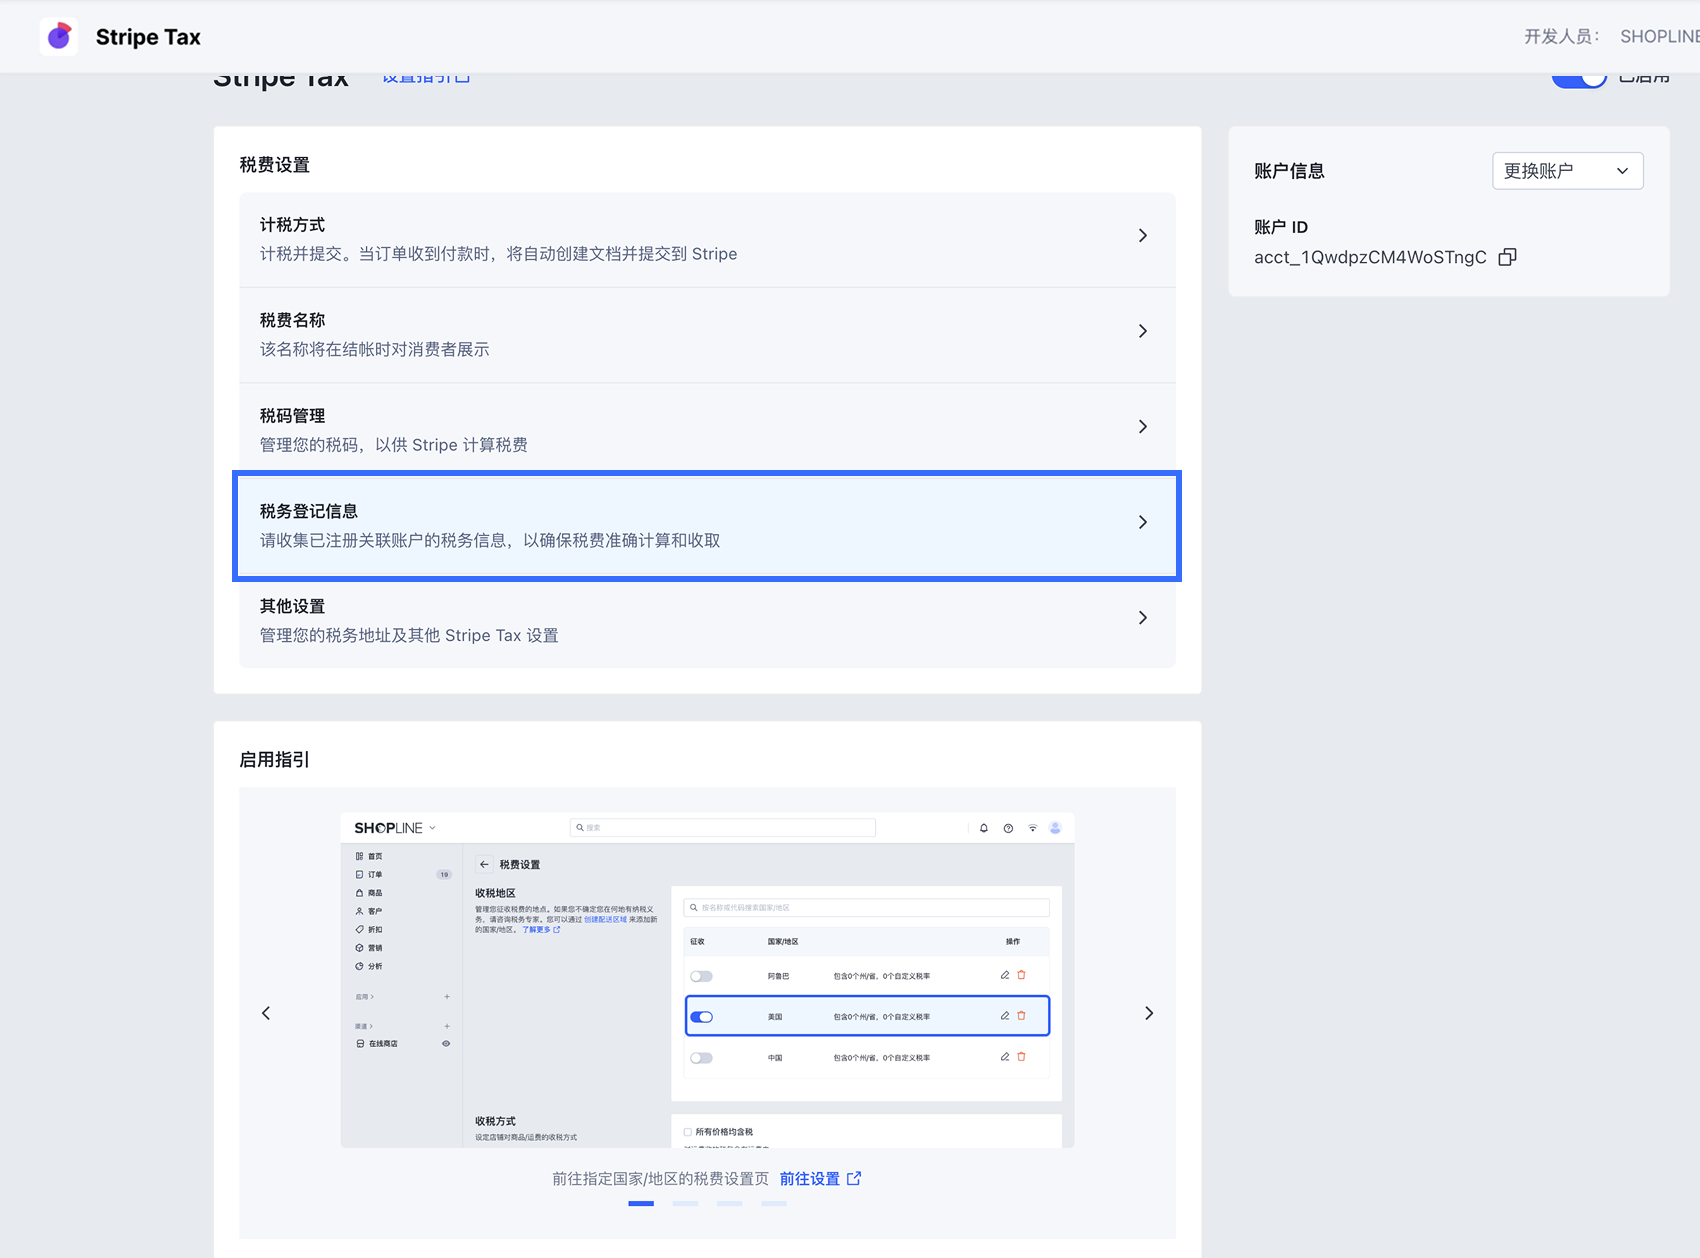Click the SHOPLINE tax settings guide screenshot
1700x1258 pixels.
[707, 980]
